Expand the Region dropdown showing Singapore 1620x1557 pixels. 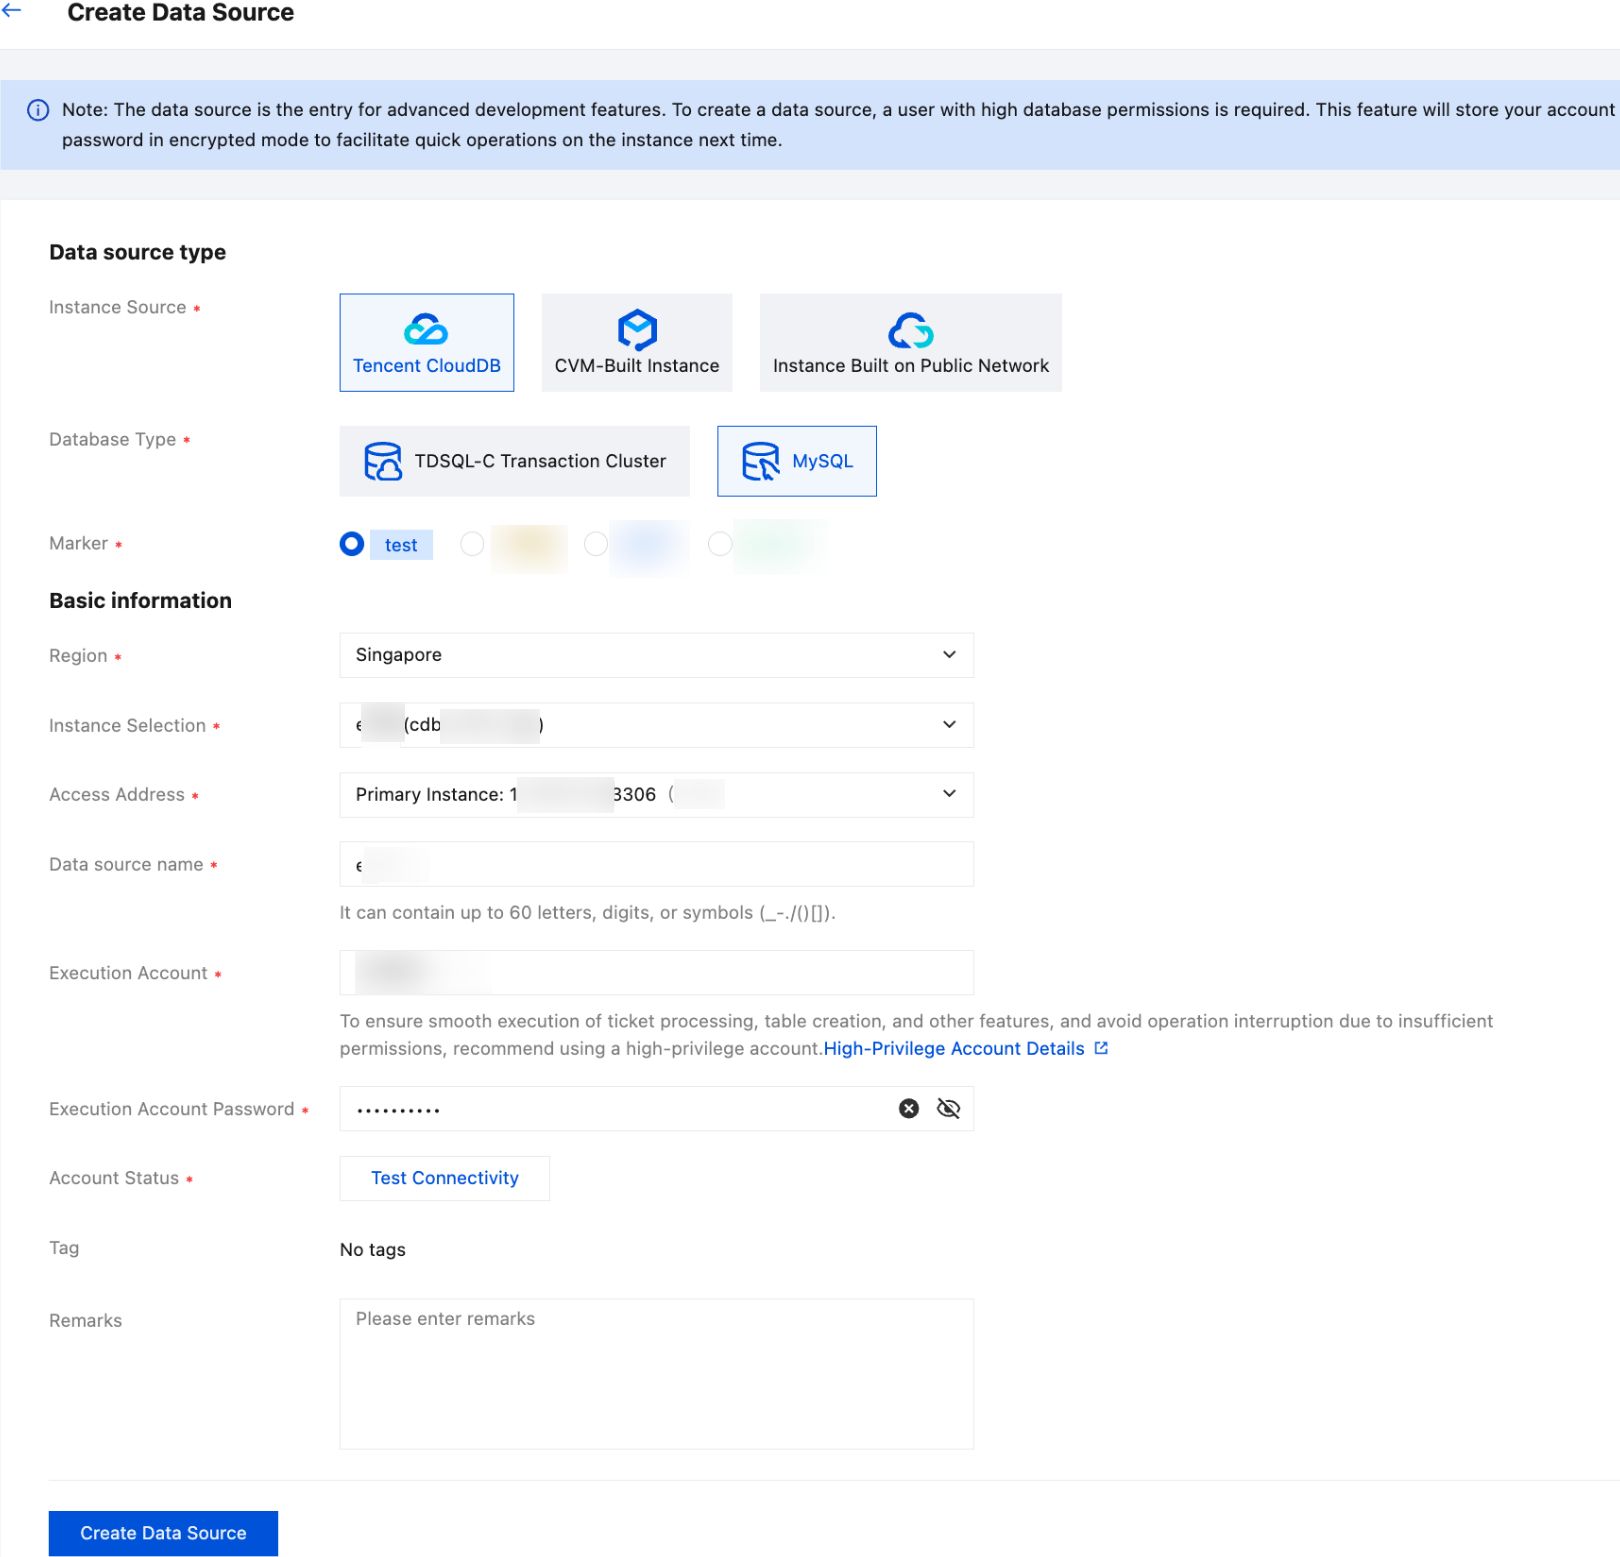tap(657, 655)
